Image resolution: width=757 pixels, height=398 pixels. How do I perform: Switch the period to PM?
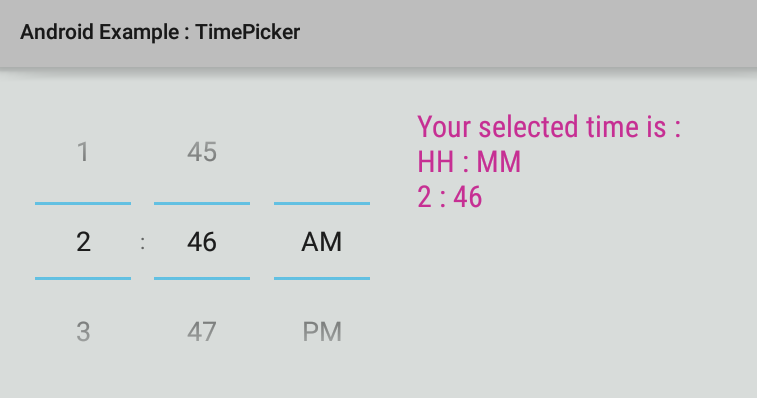(x=322, y=332)
